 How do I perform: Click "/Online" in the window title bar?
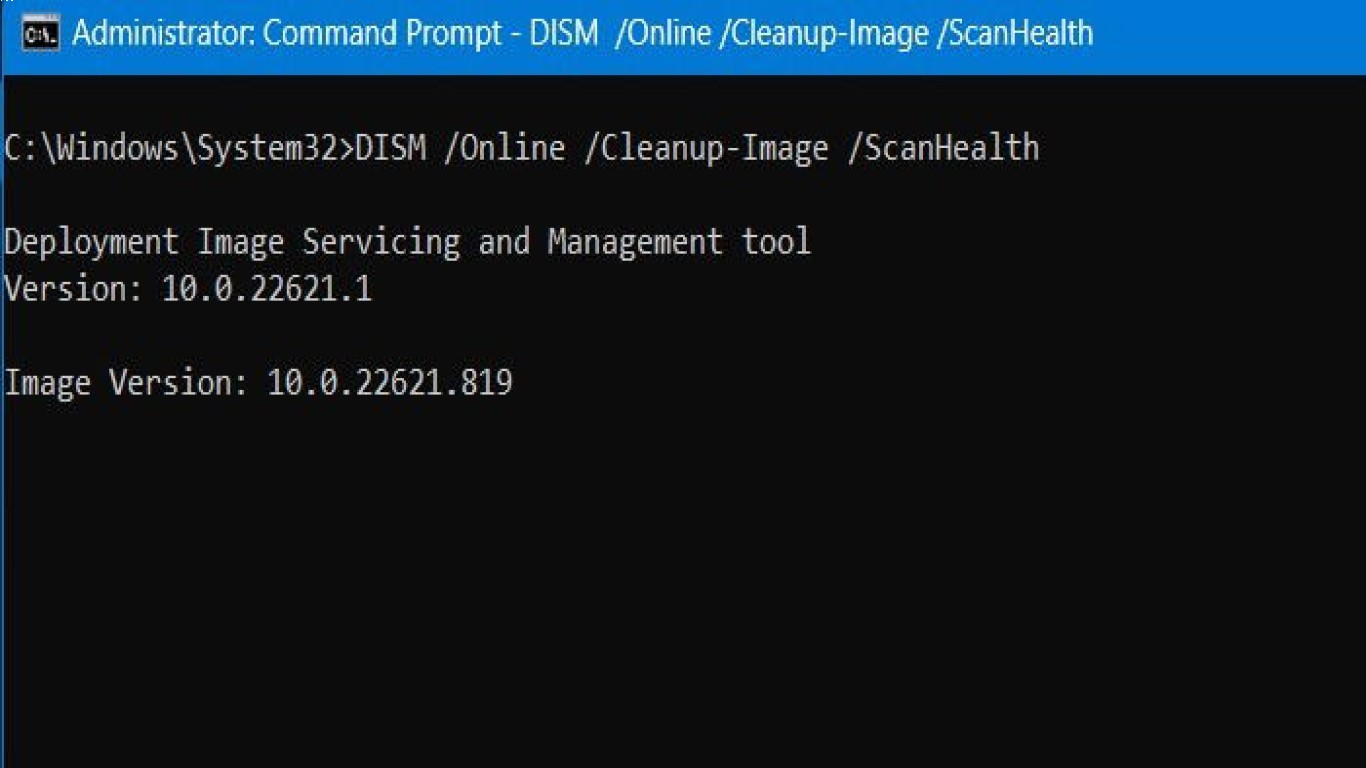(662, 33)
